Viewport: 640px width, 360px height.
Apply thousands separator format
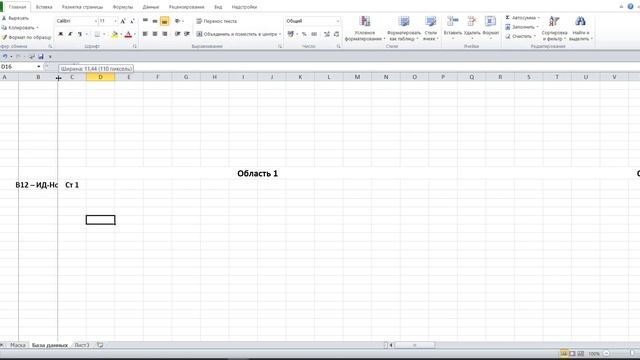pos(314,34)
